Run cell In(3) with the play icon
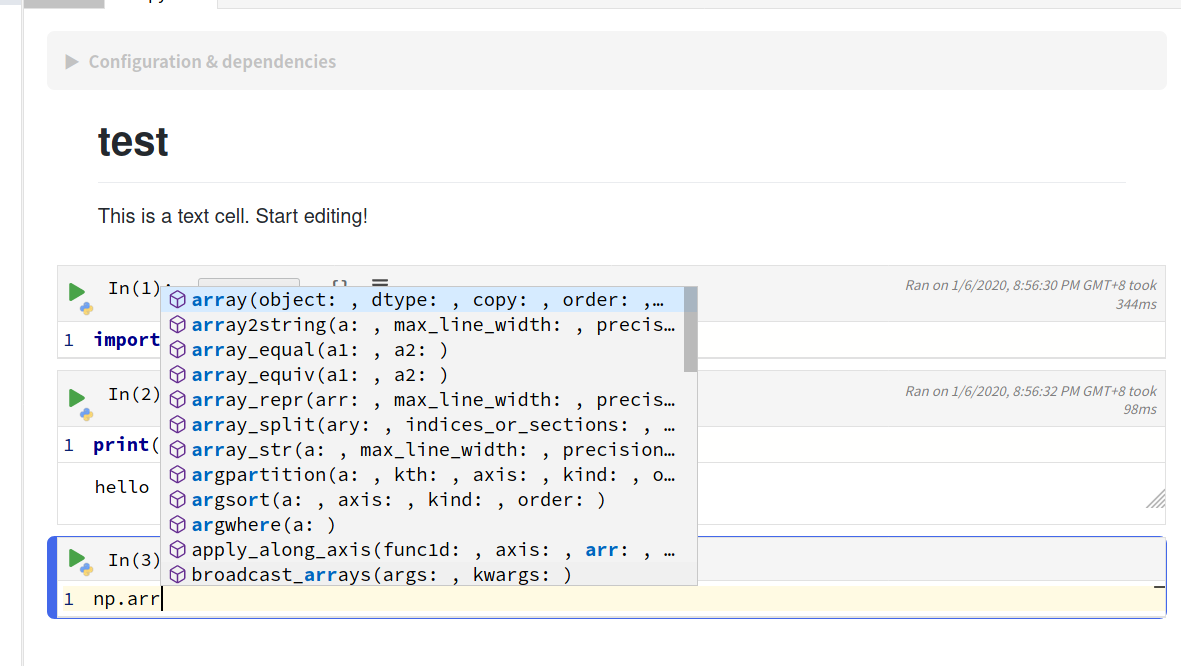The image size is (1181, 666). click(77, 558)
